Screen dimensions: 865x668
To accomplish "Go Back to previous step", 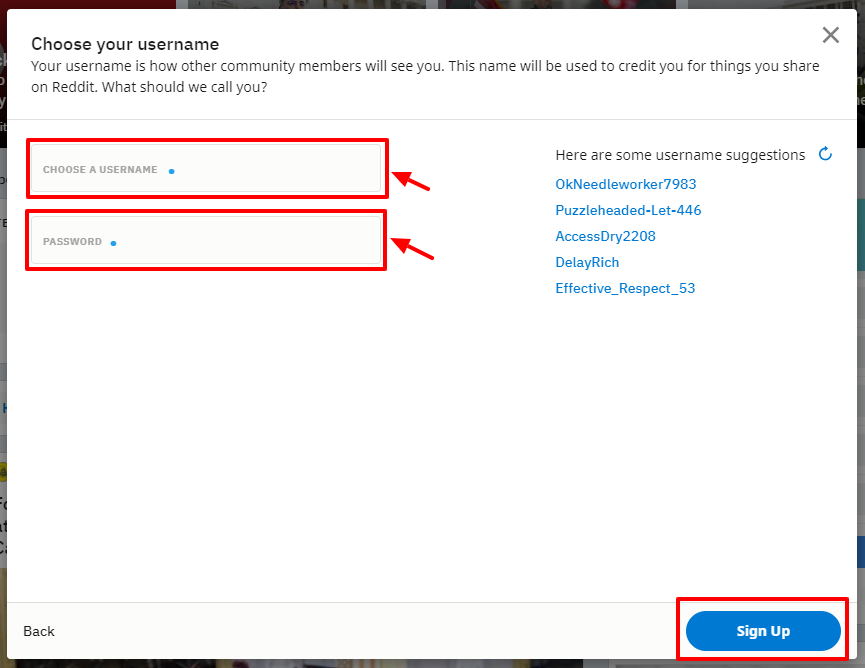I will click(x=39, y=631).
